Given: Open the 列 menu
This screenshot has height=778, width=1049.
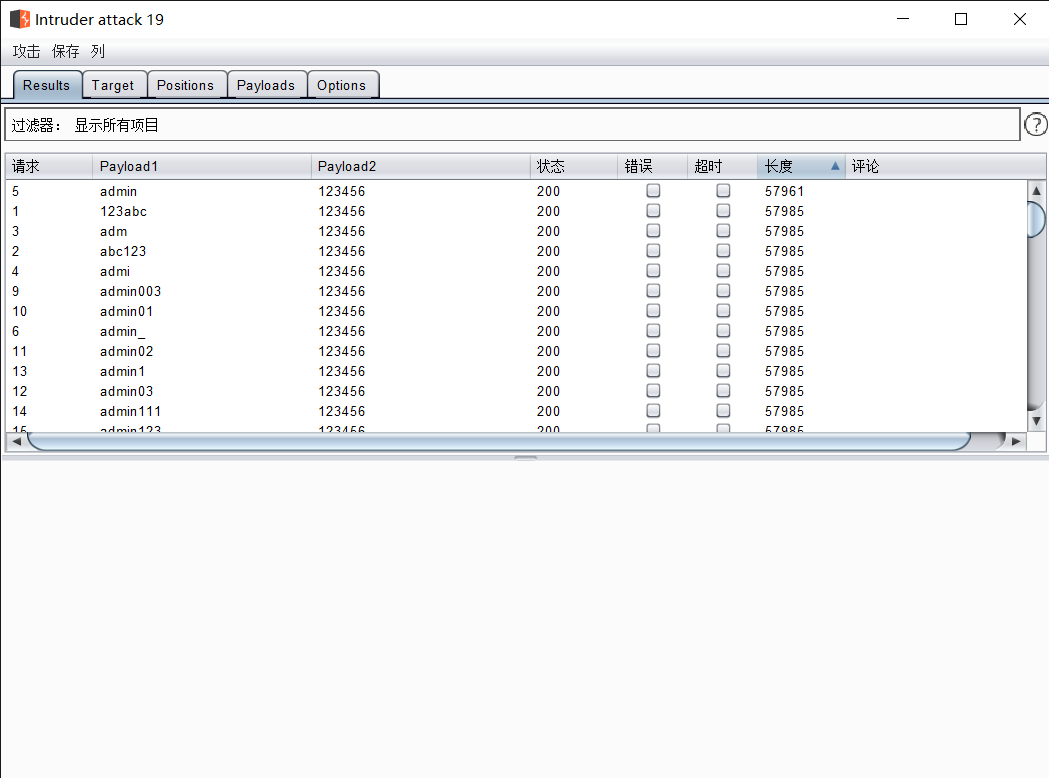Looking at the screenshot, I should click(x=98, y=52).
